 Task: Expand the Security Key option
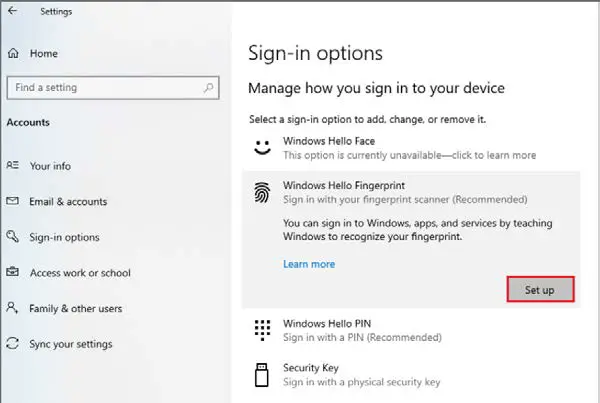(x=411, y=375)
